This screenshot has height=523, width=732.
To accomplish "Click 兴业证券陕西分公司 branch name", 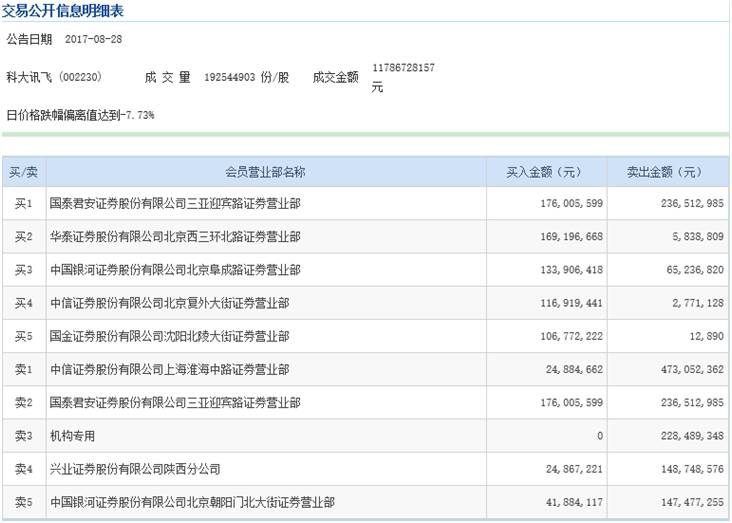I will tap(135, 469).
